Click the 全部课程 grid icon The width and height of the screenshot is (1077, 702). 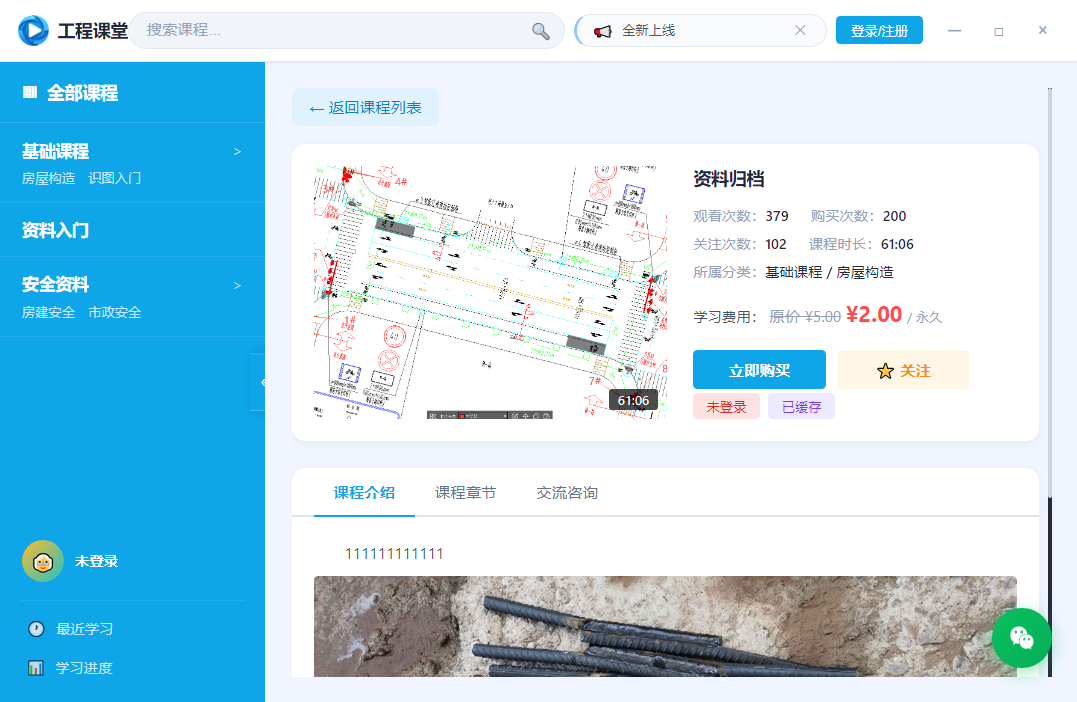[x=30, y=92]
